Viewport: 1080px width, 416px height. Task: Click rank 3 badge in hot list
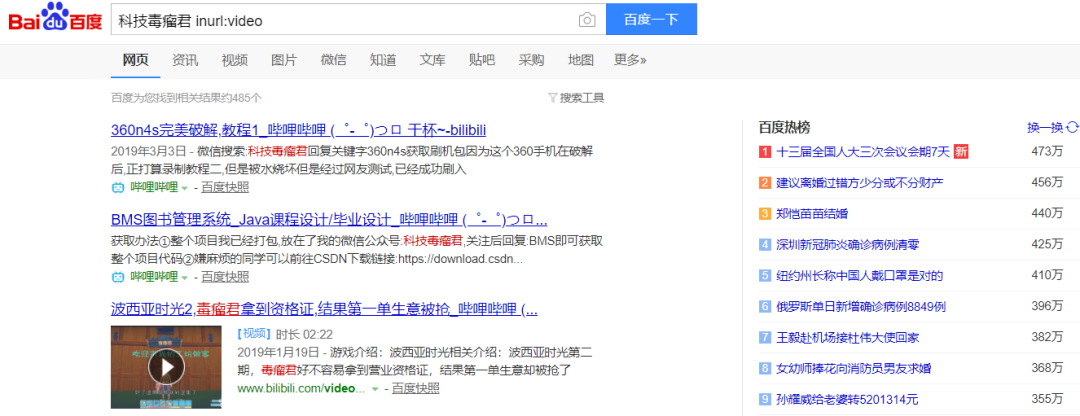pos(765,214)
